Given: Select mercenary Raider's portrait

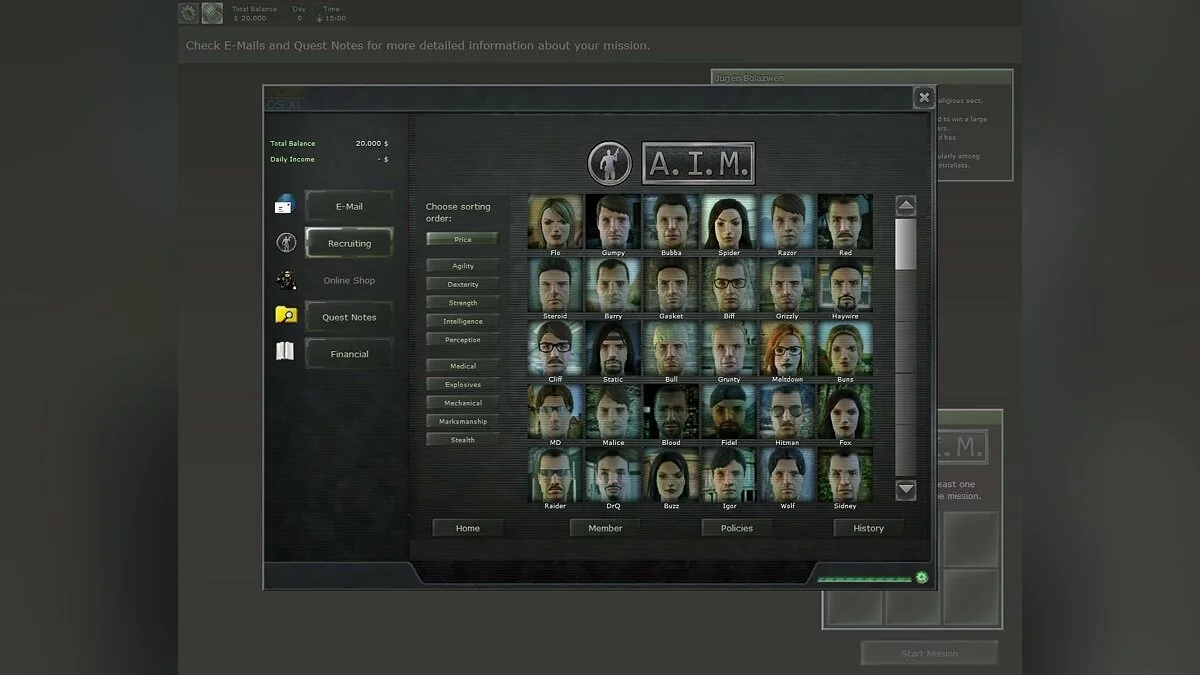Looking at the screenshot, I should click(555, 474).
